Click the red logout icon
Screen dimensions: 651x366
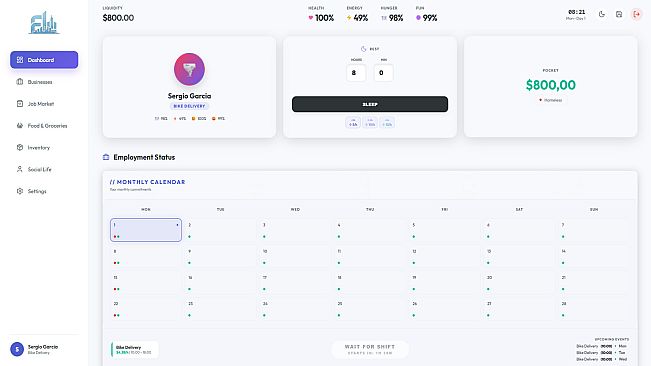click(x=636, y=15)
